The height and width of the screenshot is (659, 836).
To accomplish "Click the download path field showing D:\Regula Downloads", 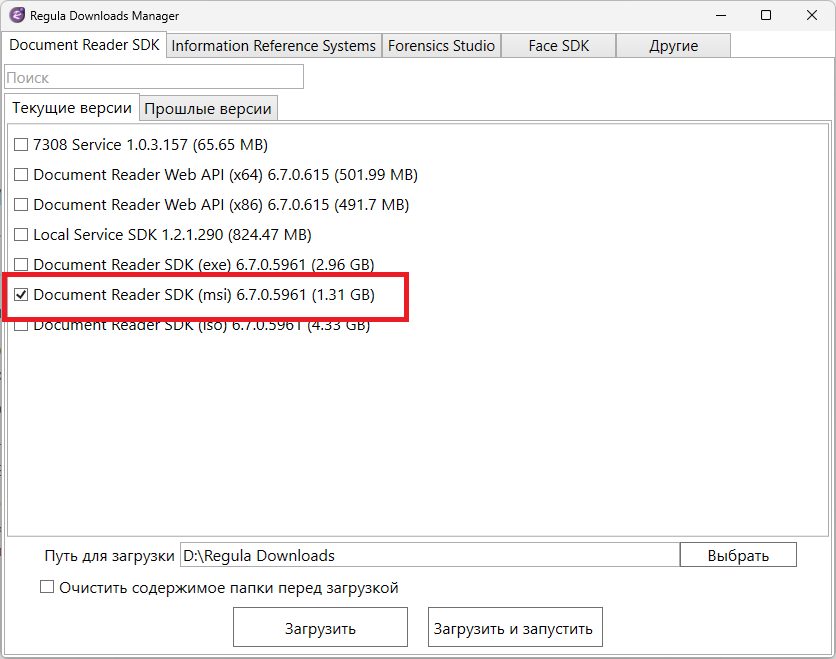I will [430, 554].
